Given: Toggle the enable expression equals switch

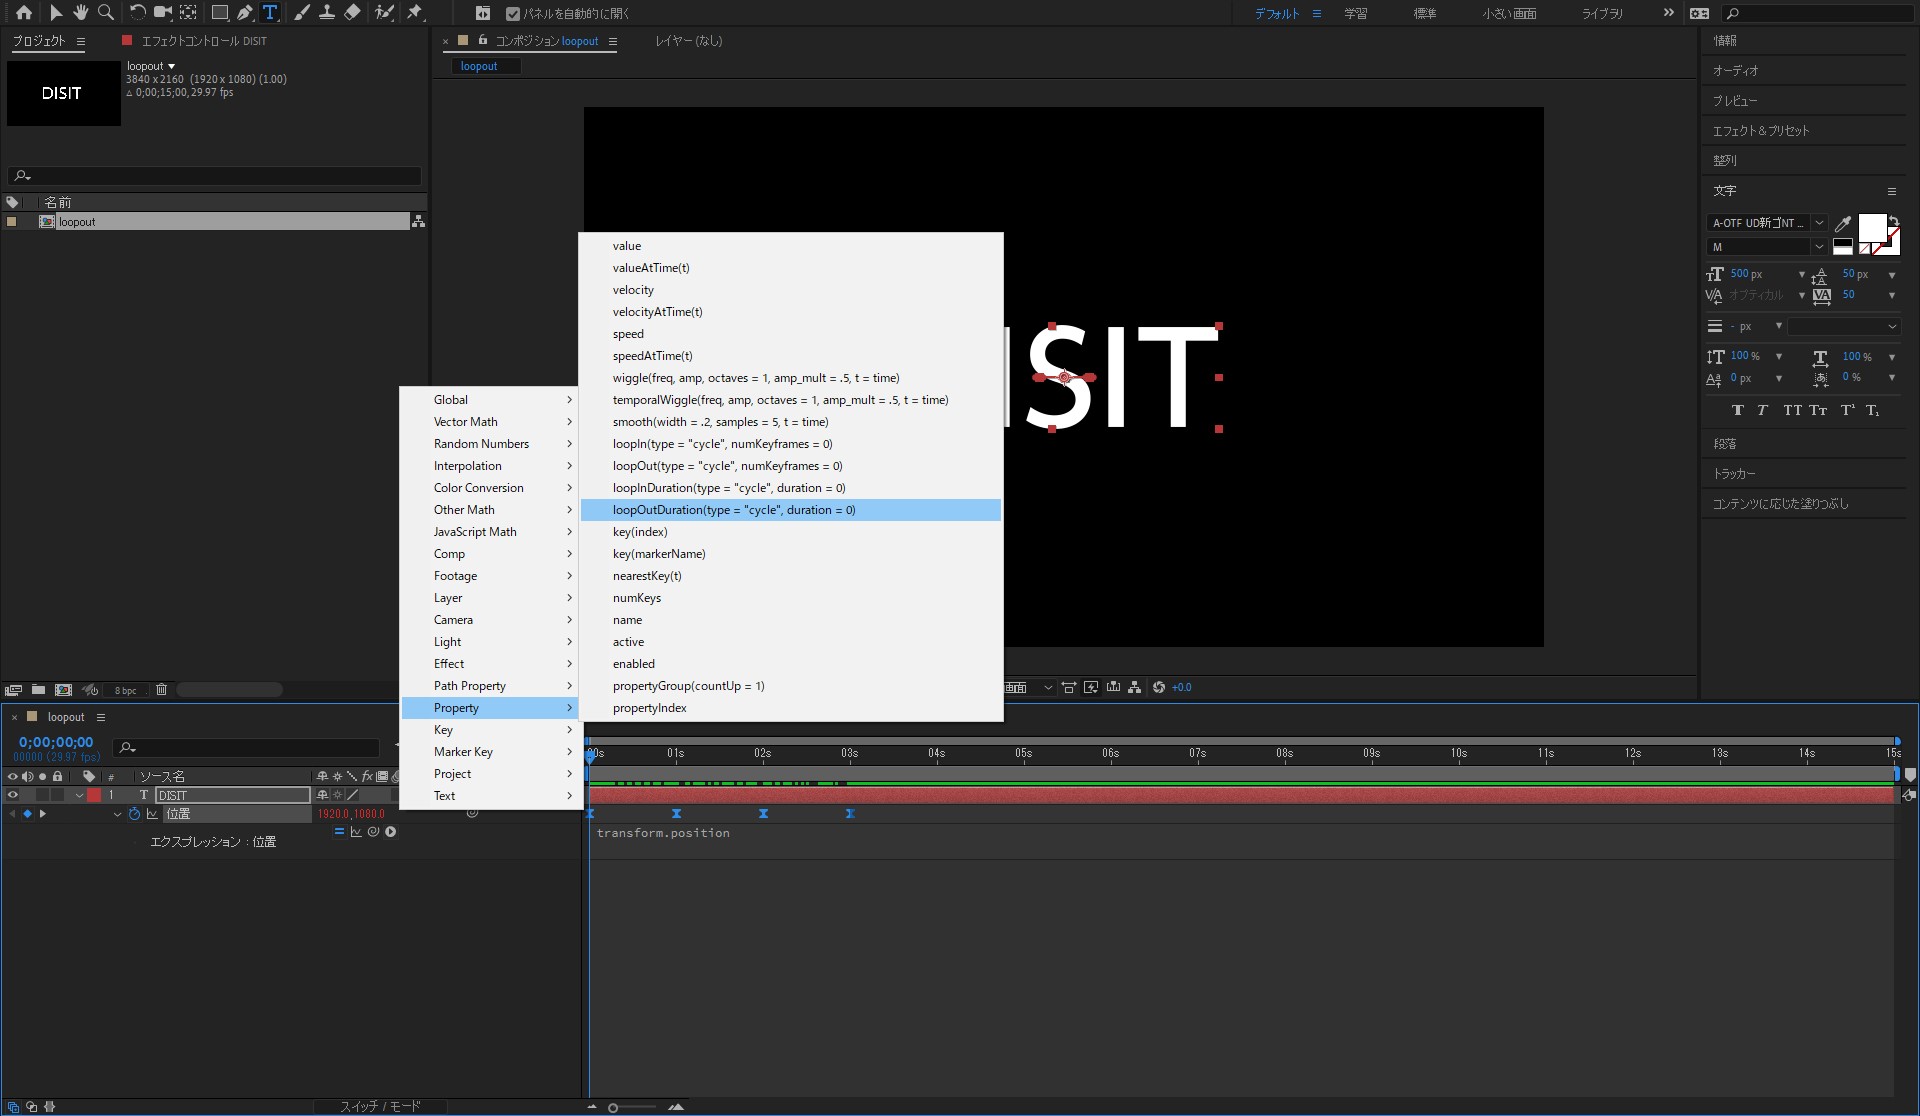Looking at the screenshot, I should (x=339, y=832).
